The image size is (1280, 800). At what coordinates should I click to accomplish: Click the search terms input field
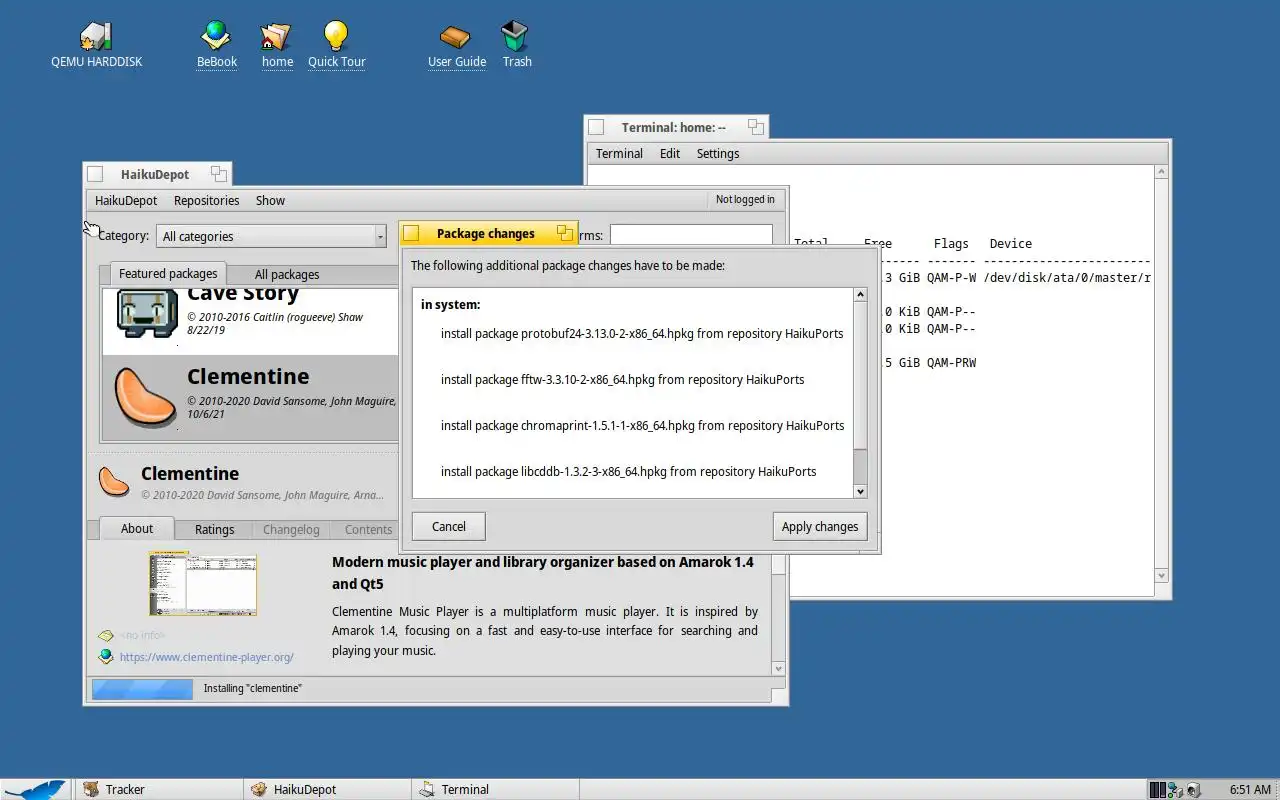point(691,235)
